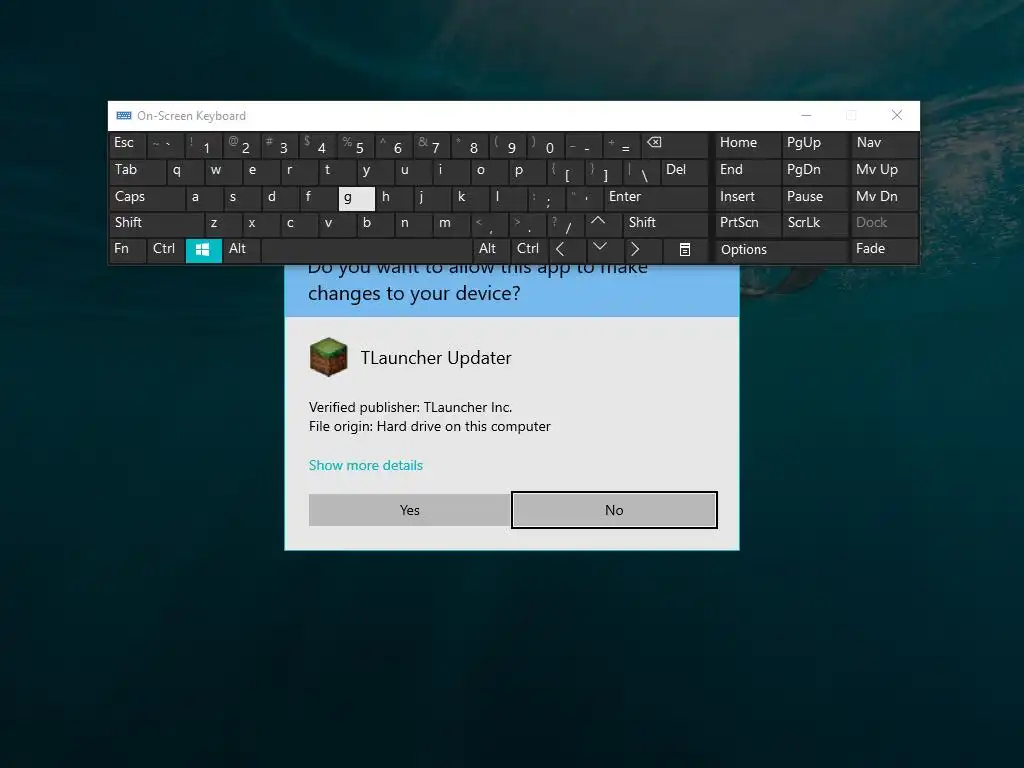
Task: Tap the Del key
Action: pos(684,171)
